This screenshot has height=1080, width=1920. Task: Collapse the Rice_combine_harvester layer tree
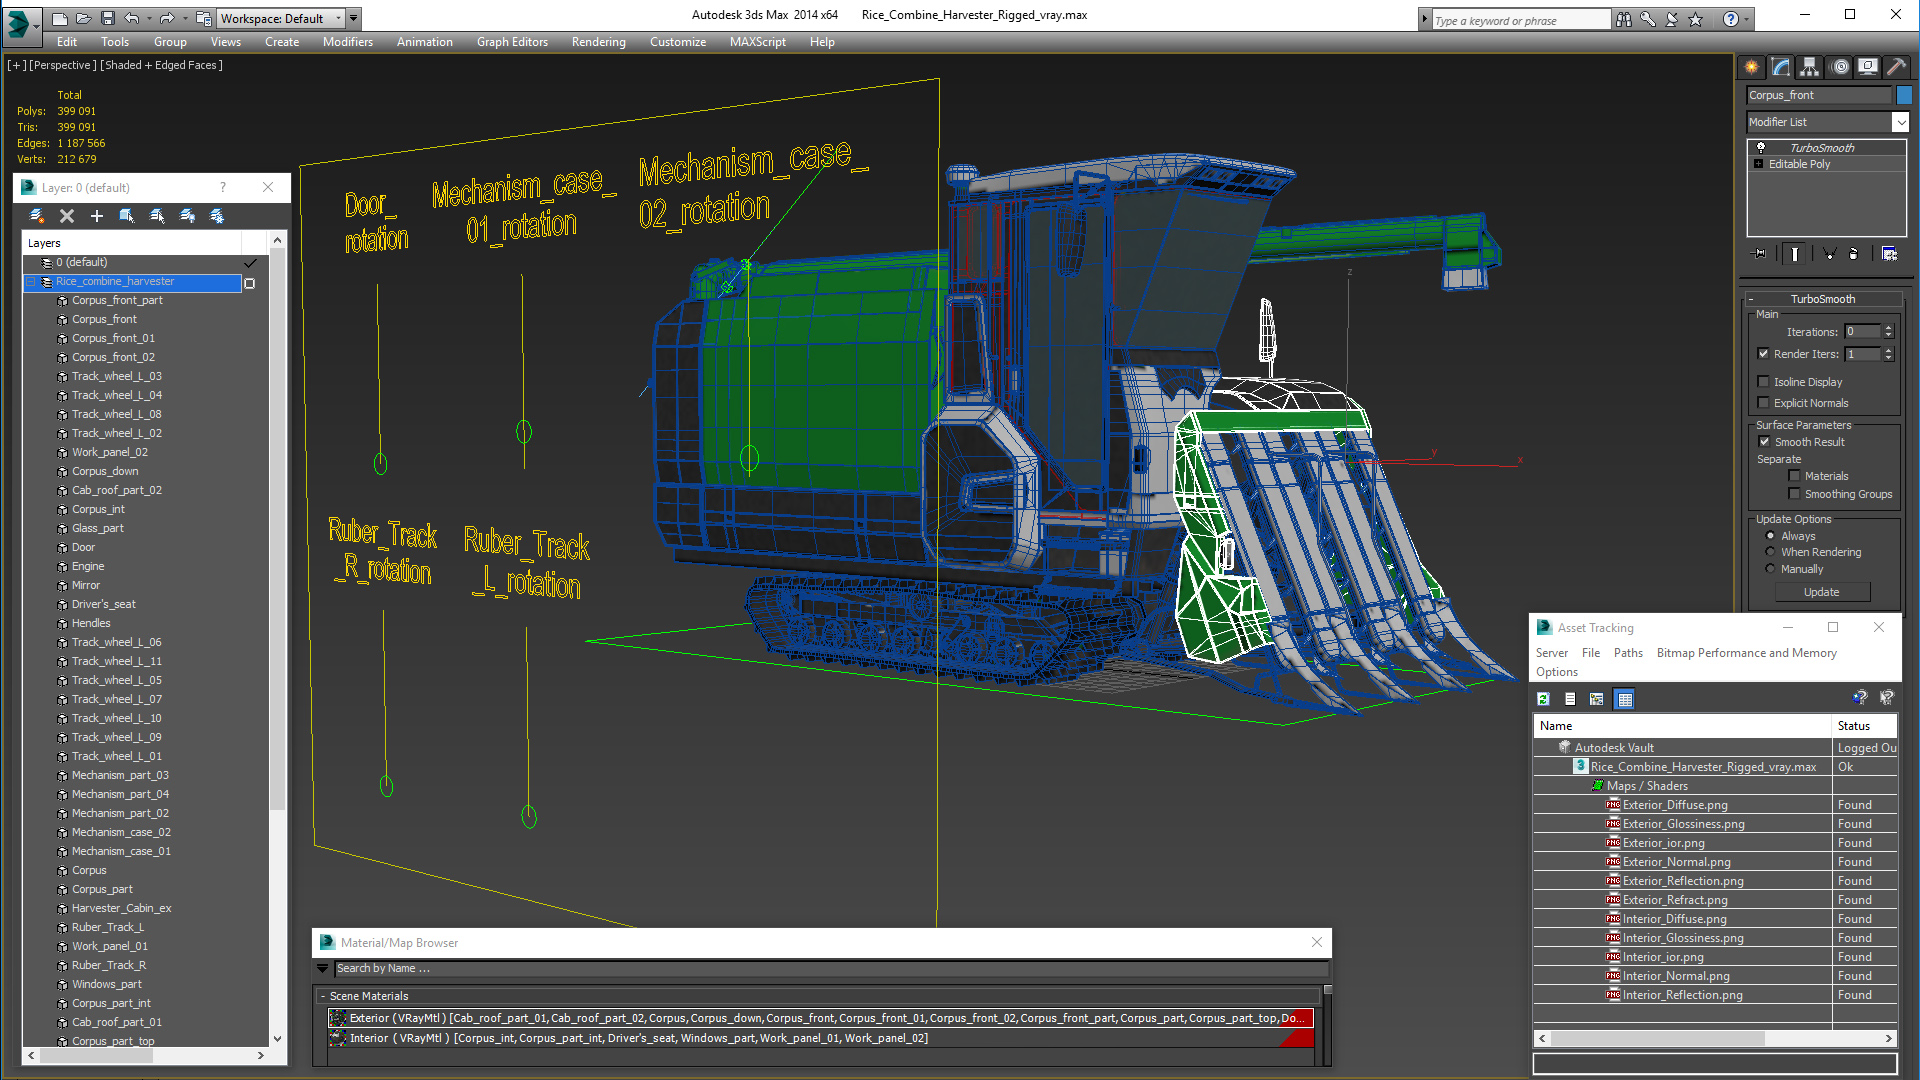tap(30, 282)
